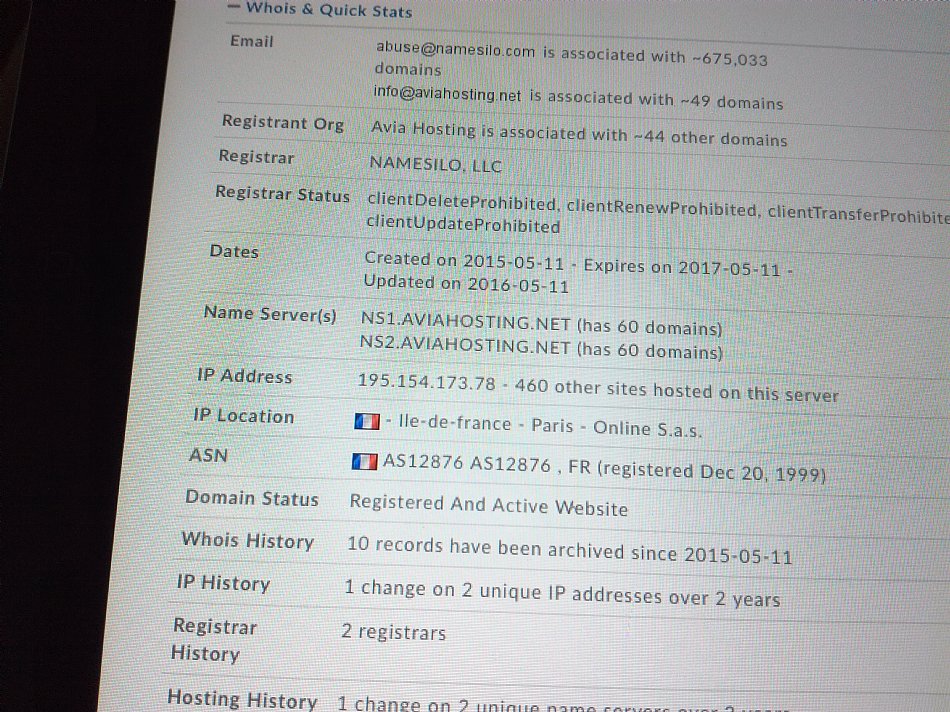Open the NS2.AVIAHOSTING.NET name server

pyautogui.click(x=465, y=347)
